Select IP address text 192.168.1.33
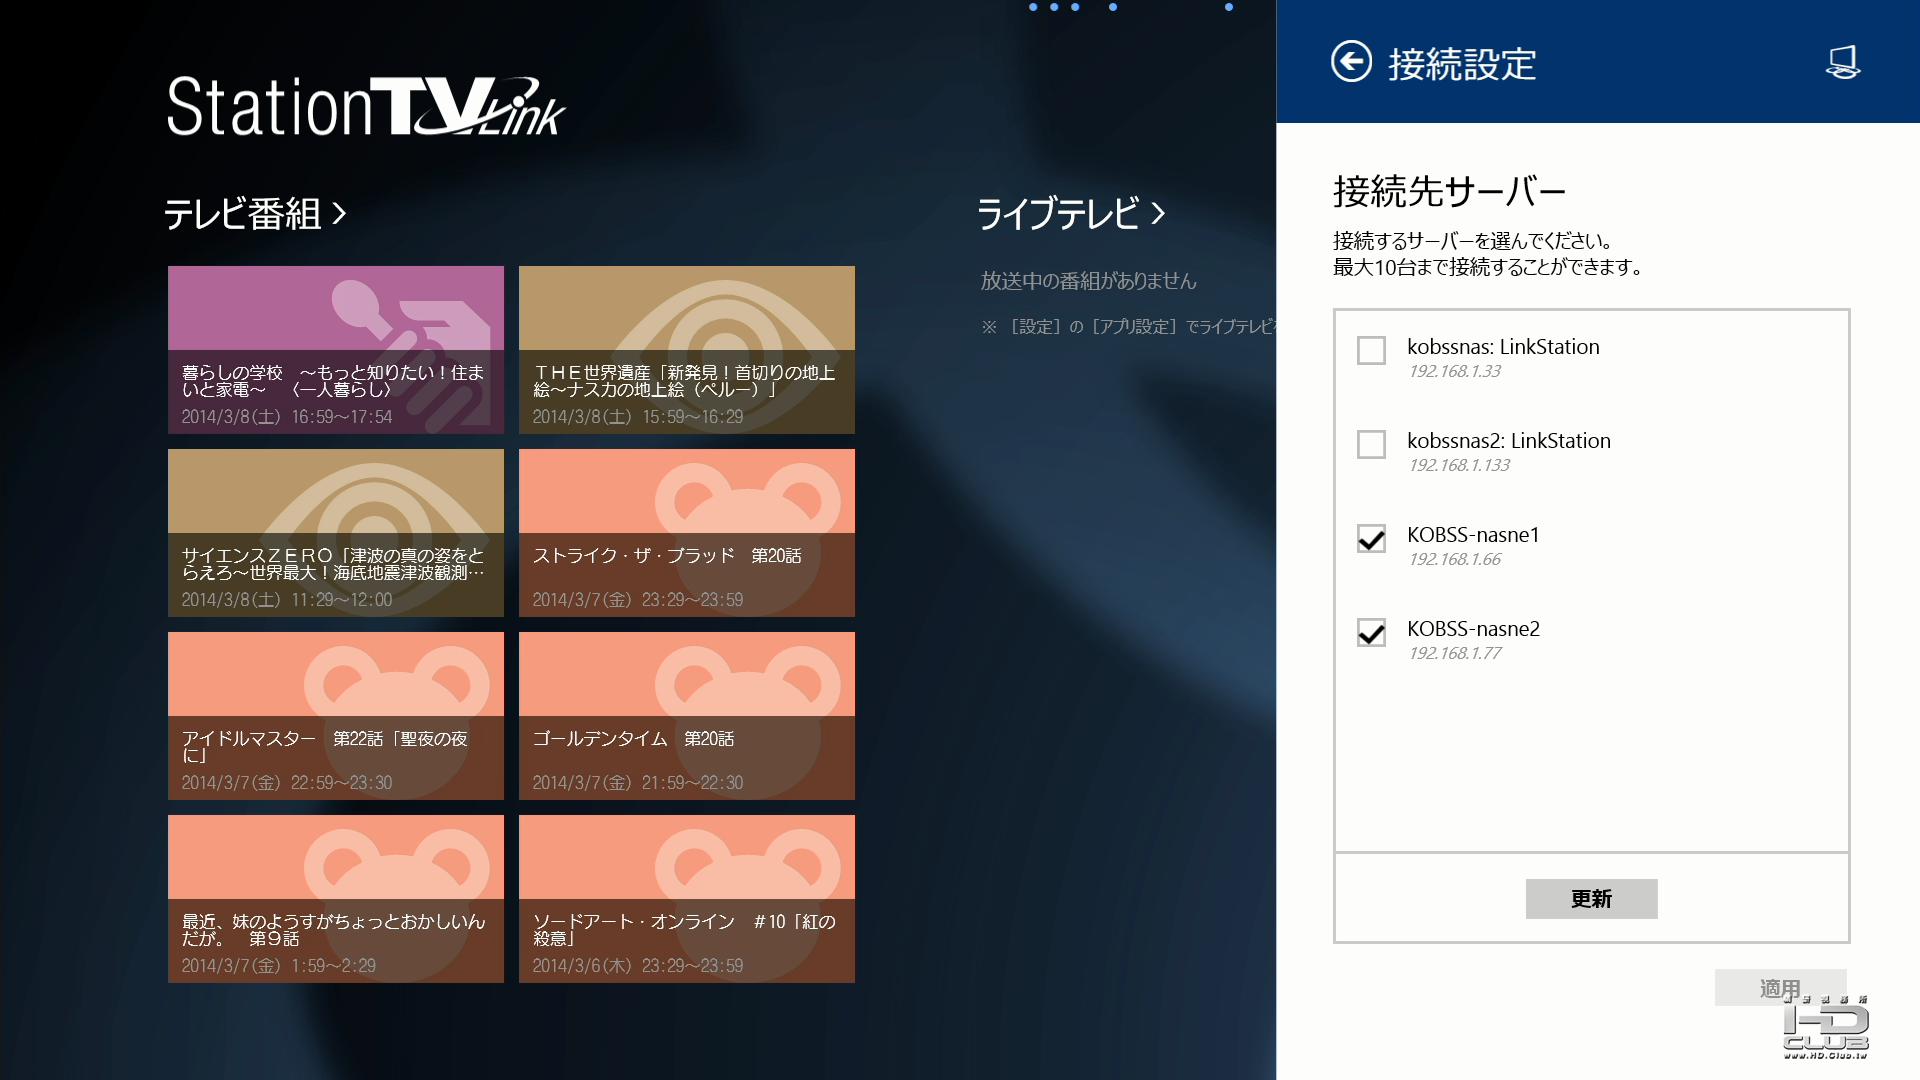The image size is (1920, 1080). coord(1455,371)
